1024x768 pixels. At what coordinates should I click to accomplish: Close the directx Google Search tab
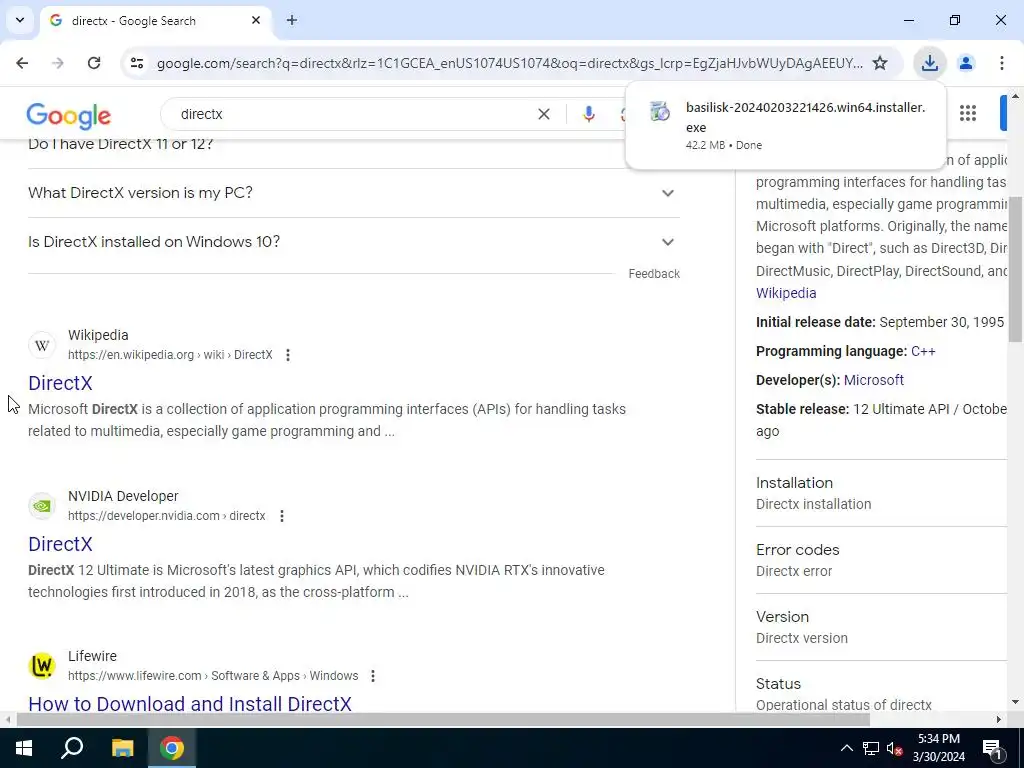tap(256, 20)
